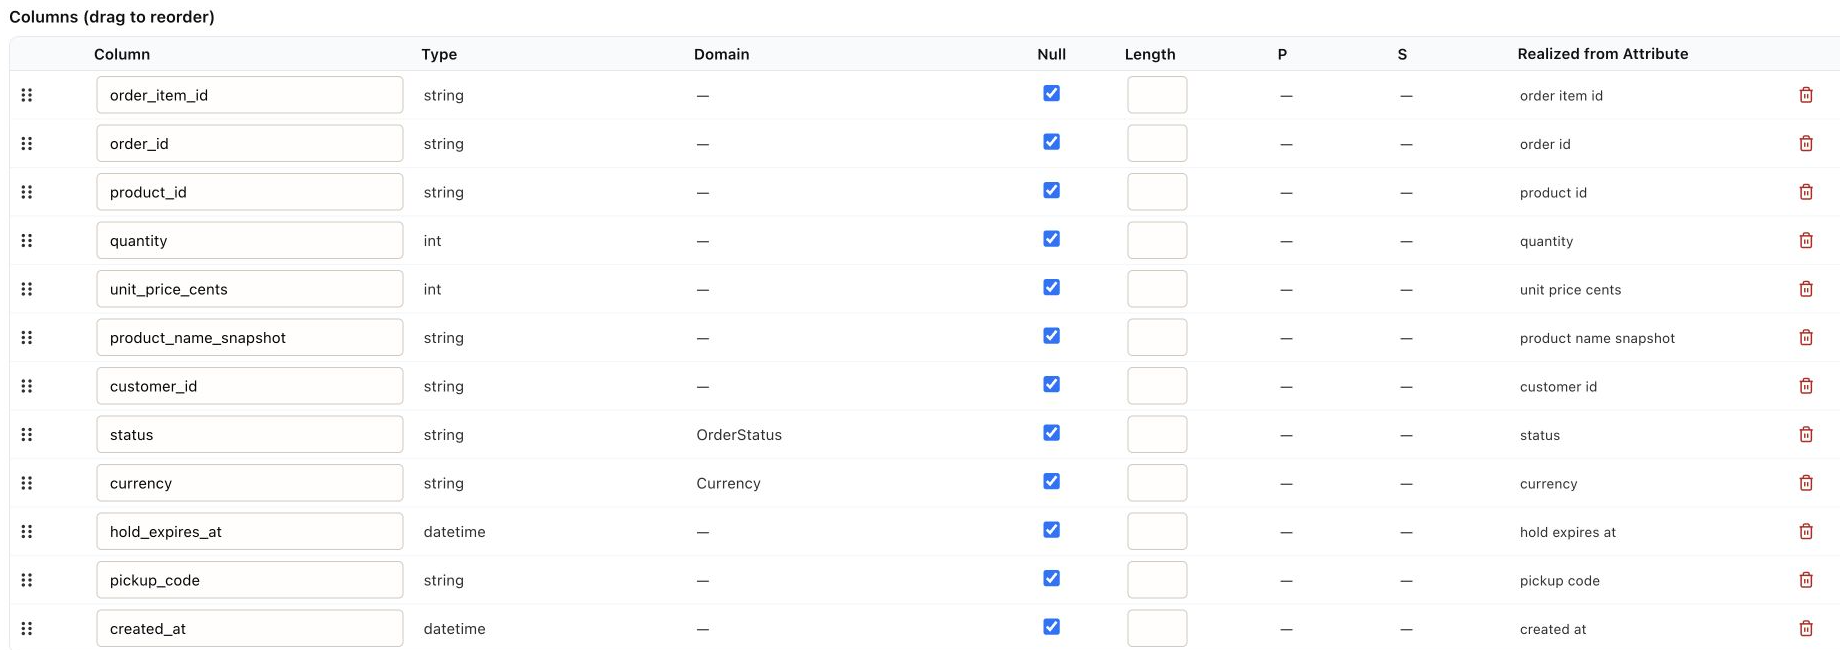
Task: Delete the product_id column row
Action: click(1806, 192)
